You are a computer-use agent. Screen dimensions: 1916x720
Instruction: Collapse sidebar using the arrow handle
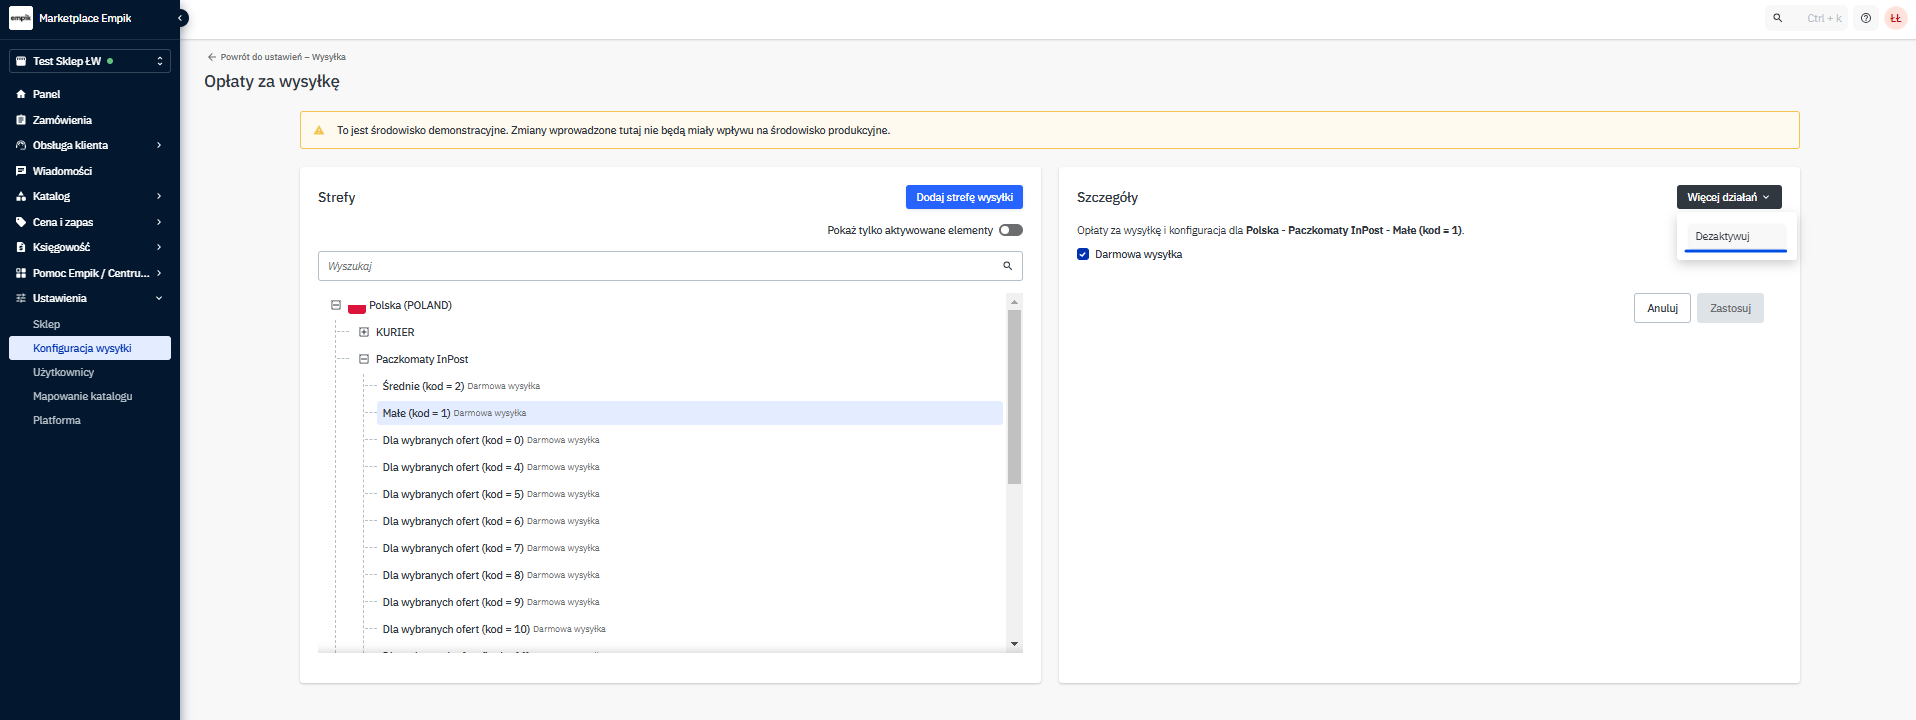coord(180,18)
